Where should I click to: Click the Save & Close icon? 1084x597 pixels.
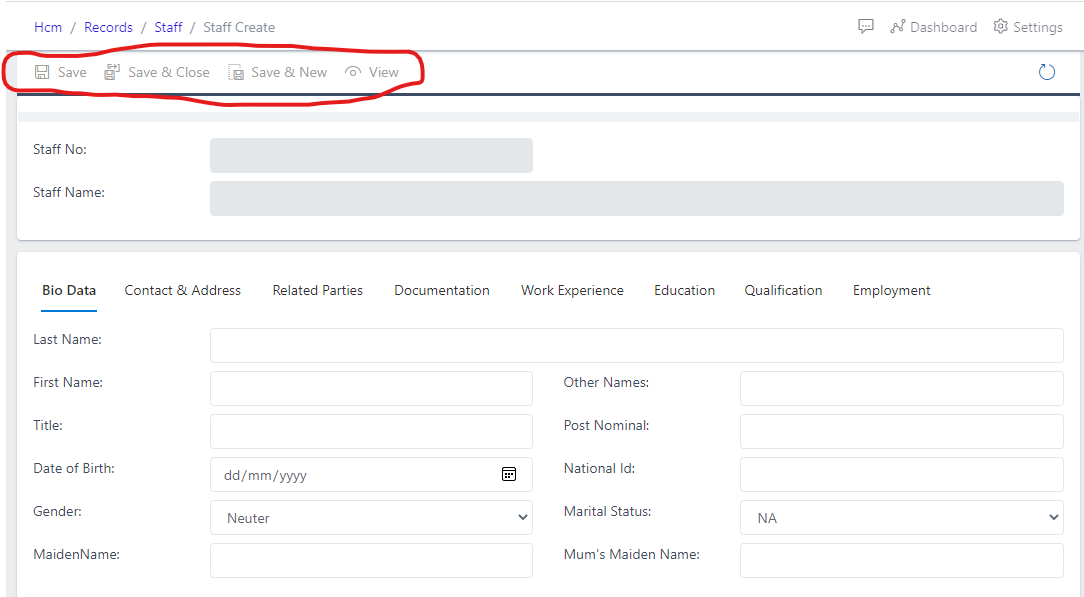(113, 71)
